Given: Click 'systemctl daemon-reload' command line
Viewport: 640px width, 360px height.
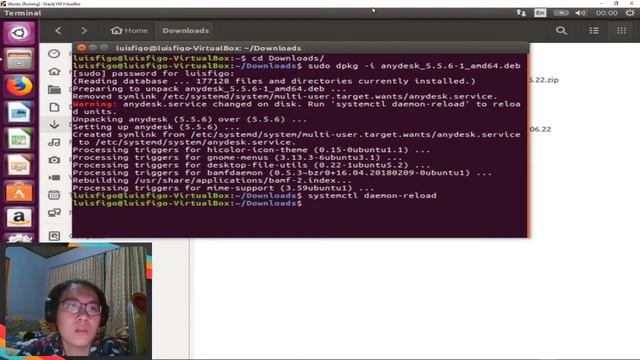Looking at the screenshot, I should pos(372,196).
